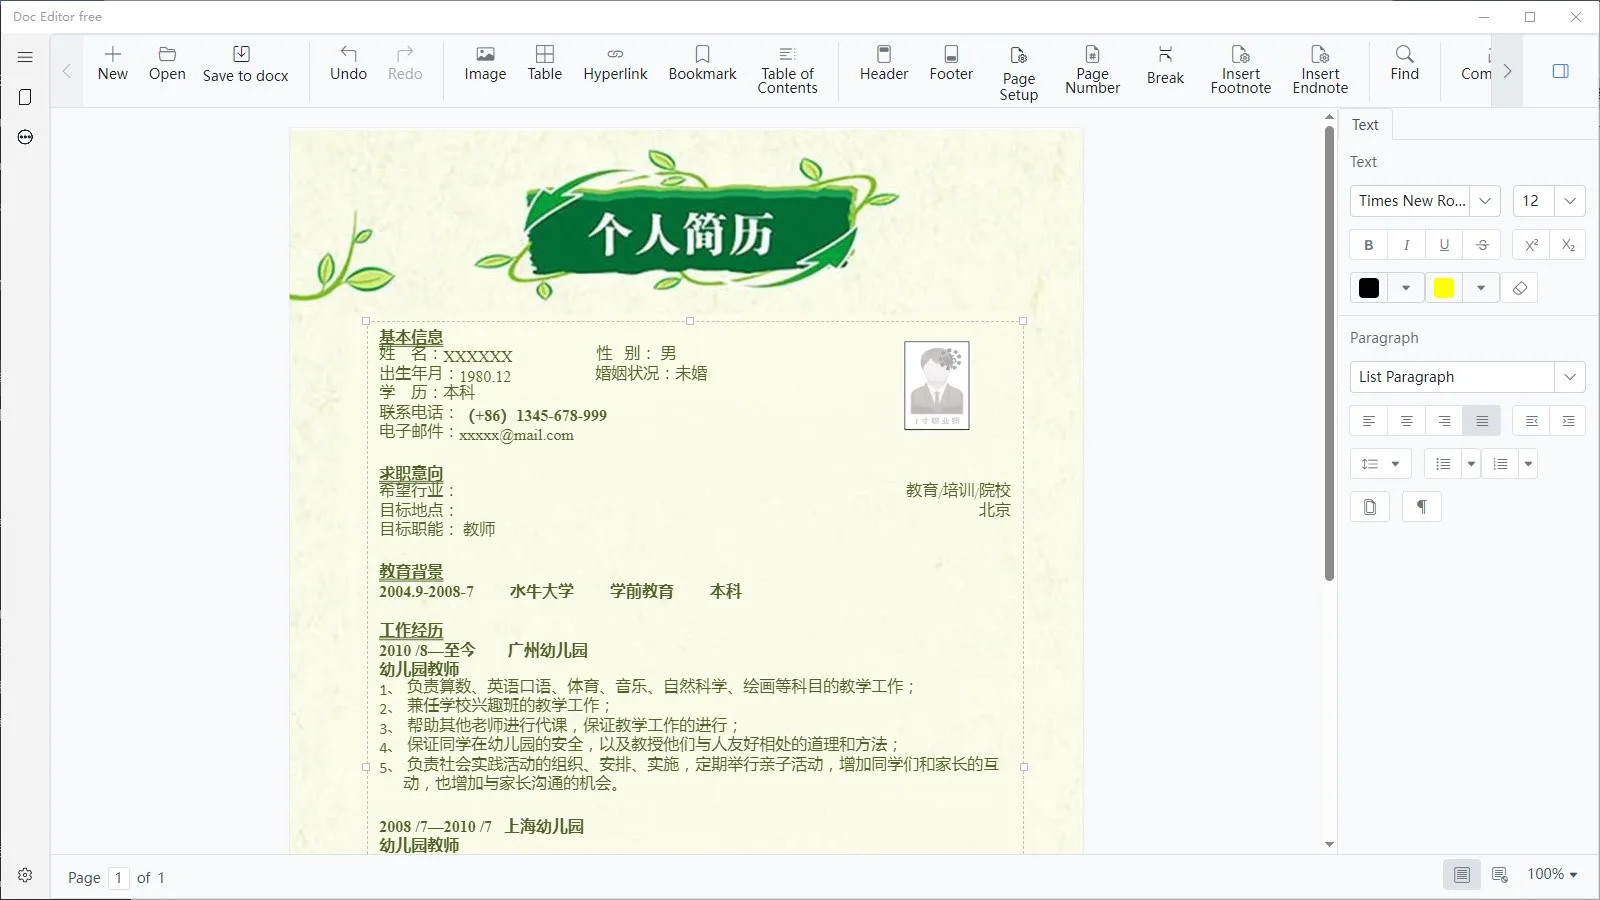Image resolution: width=1600 pixels, height=900 pixels.
Task: Insert a page Break
Action: coord(1165,66)
